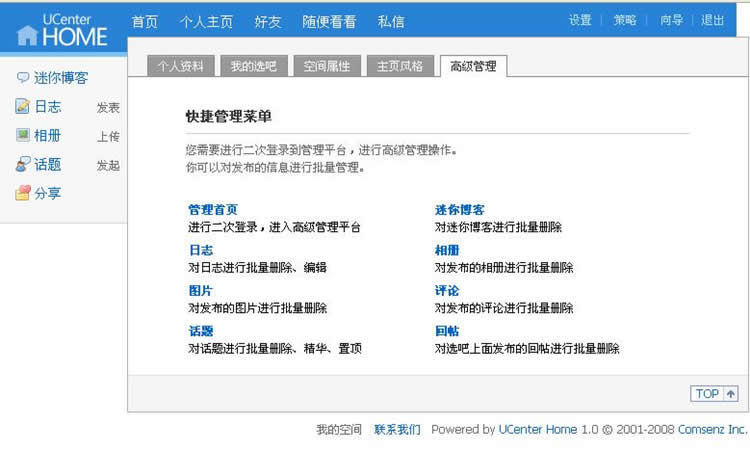Select the 空间属性 tab
The height and width of the screenshot is (476, 750).
point(327,67)
